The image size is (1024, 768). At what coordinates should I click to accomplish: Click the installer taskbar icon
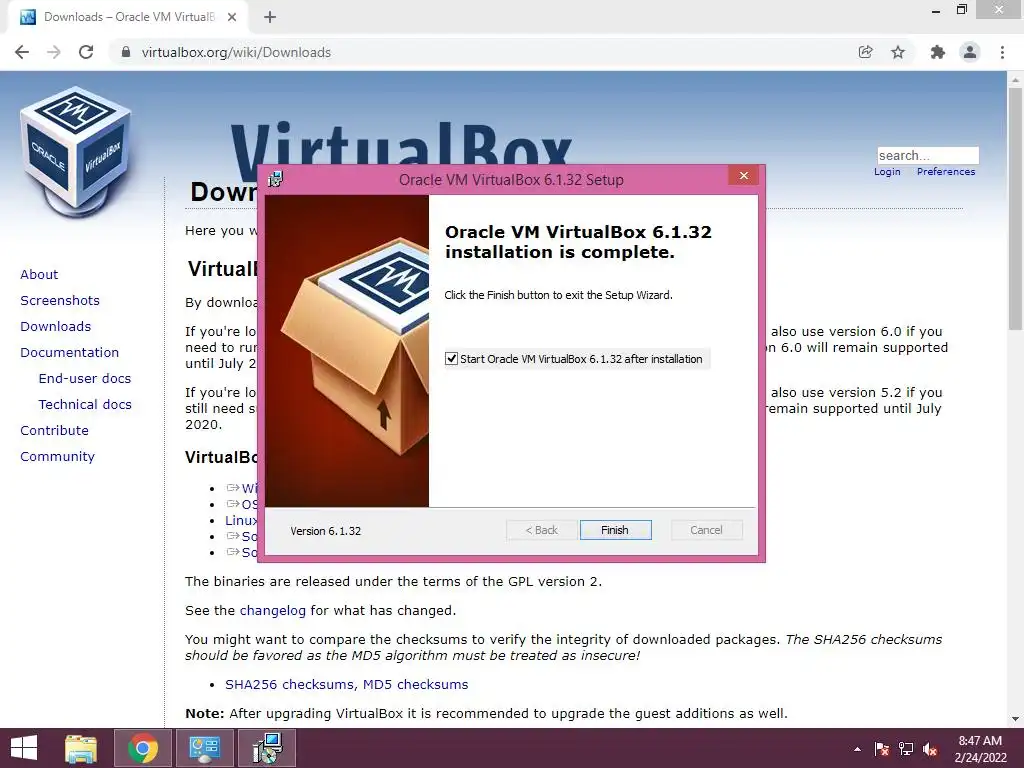[267, 748]
